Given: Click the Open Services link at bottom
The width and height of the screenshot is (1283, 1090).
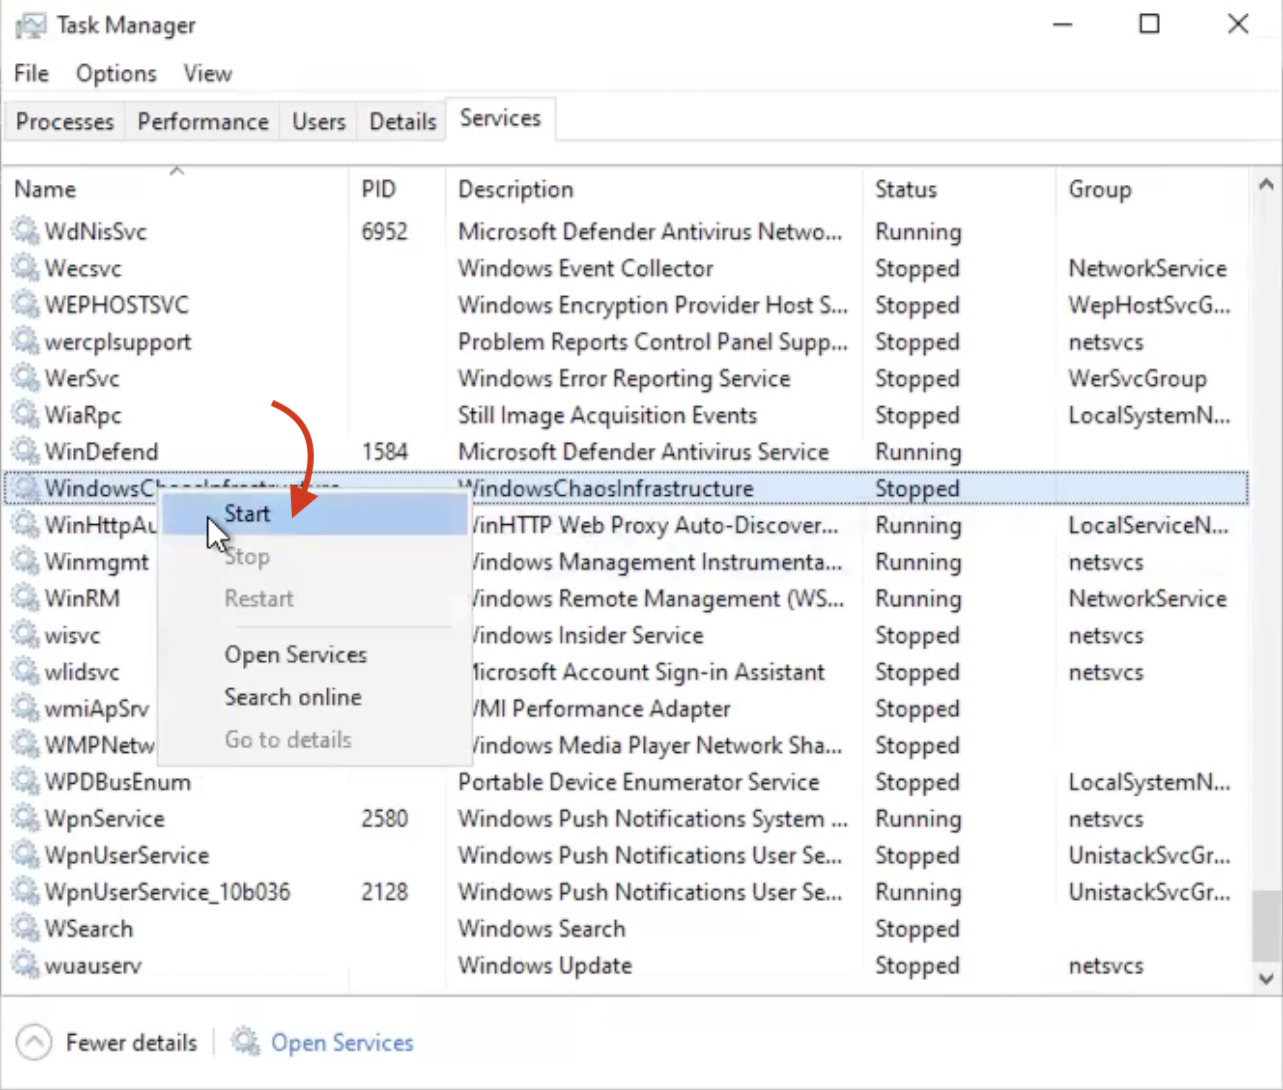Looking at the screenshot, I should click(341, 1042).
